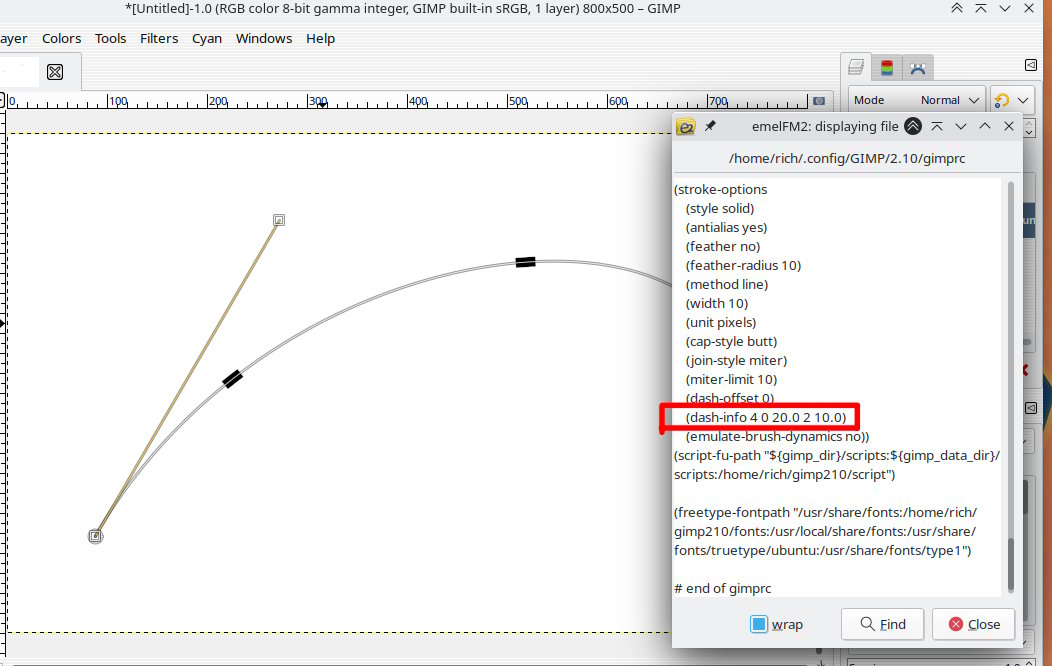
Task: Click the '(style solid)' line
Action: (720, 209)
